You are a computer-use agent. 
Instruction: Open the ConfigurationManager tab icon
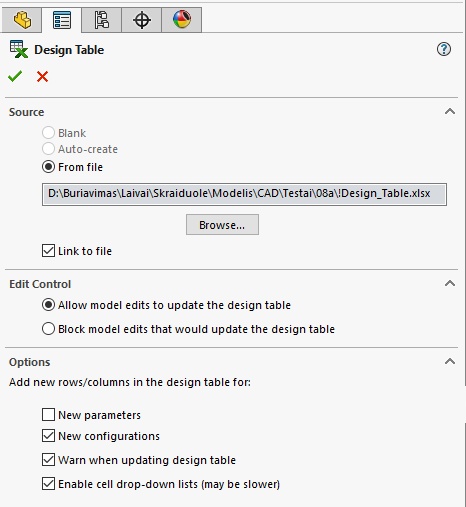point(102,20)
